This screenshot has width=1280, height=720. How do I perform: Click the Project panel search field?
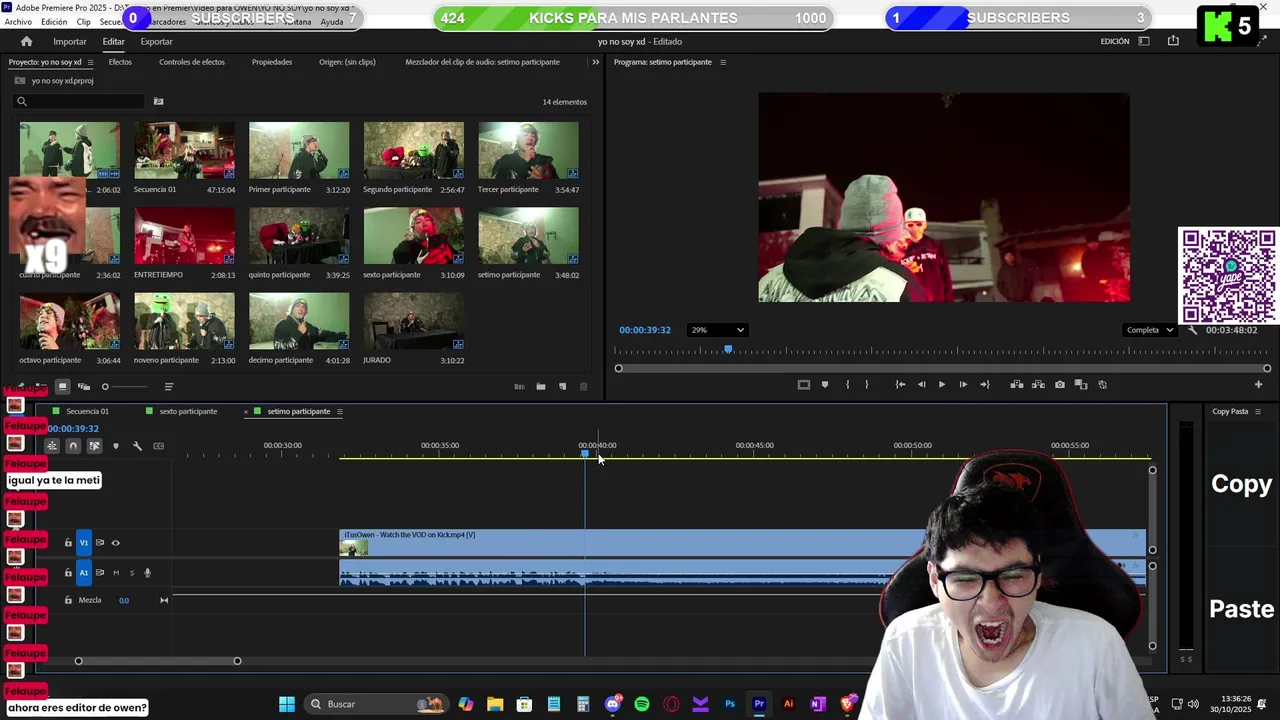[x=80, y=101]
